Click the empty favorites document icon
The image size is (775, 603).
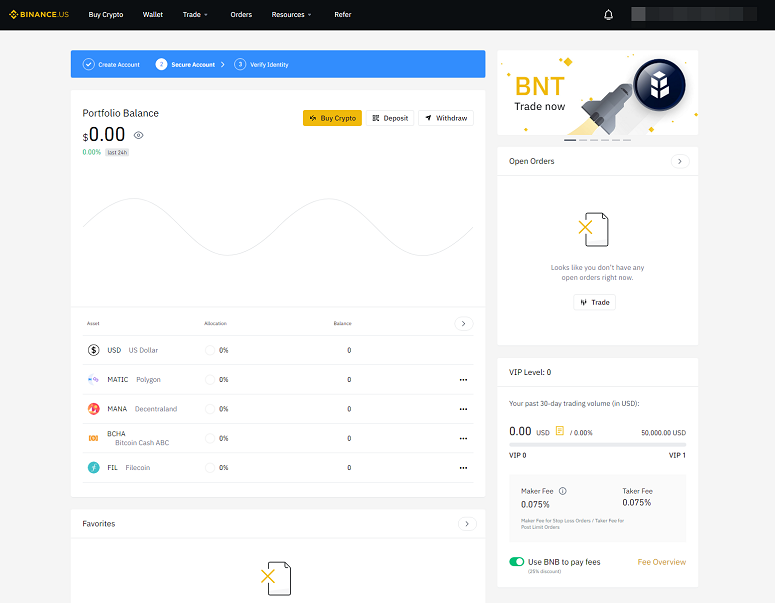click(x=277, y=578)
